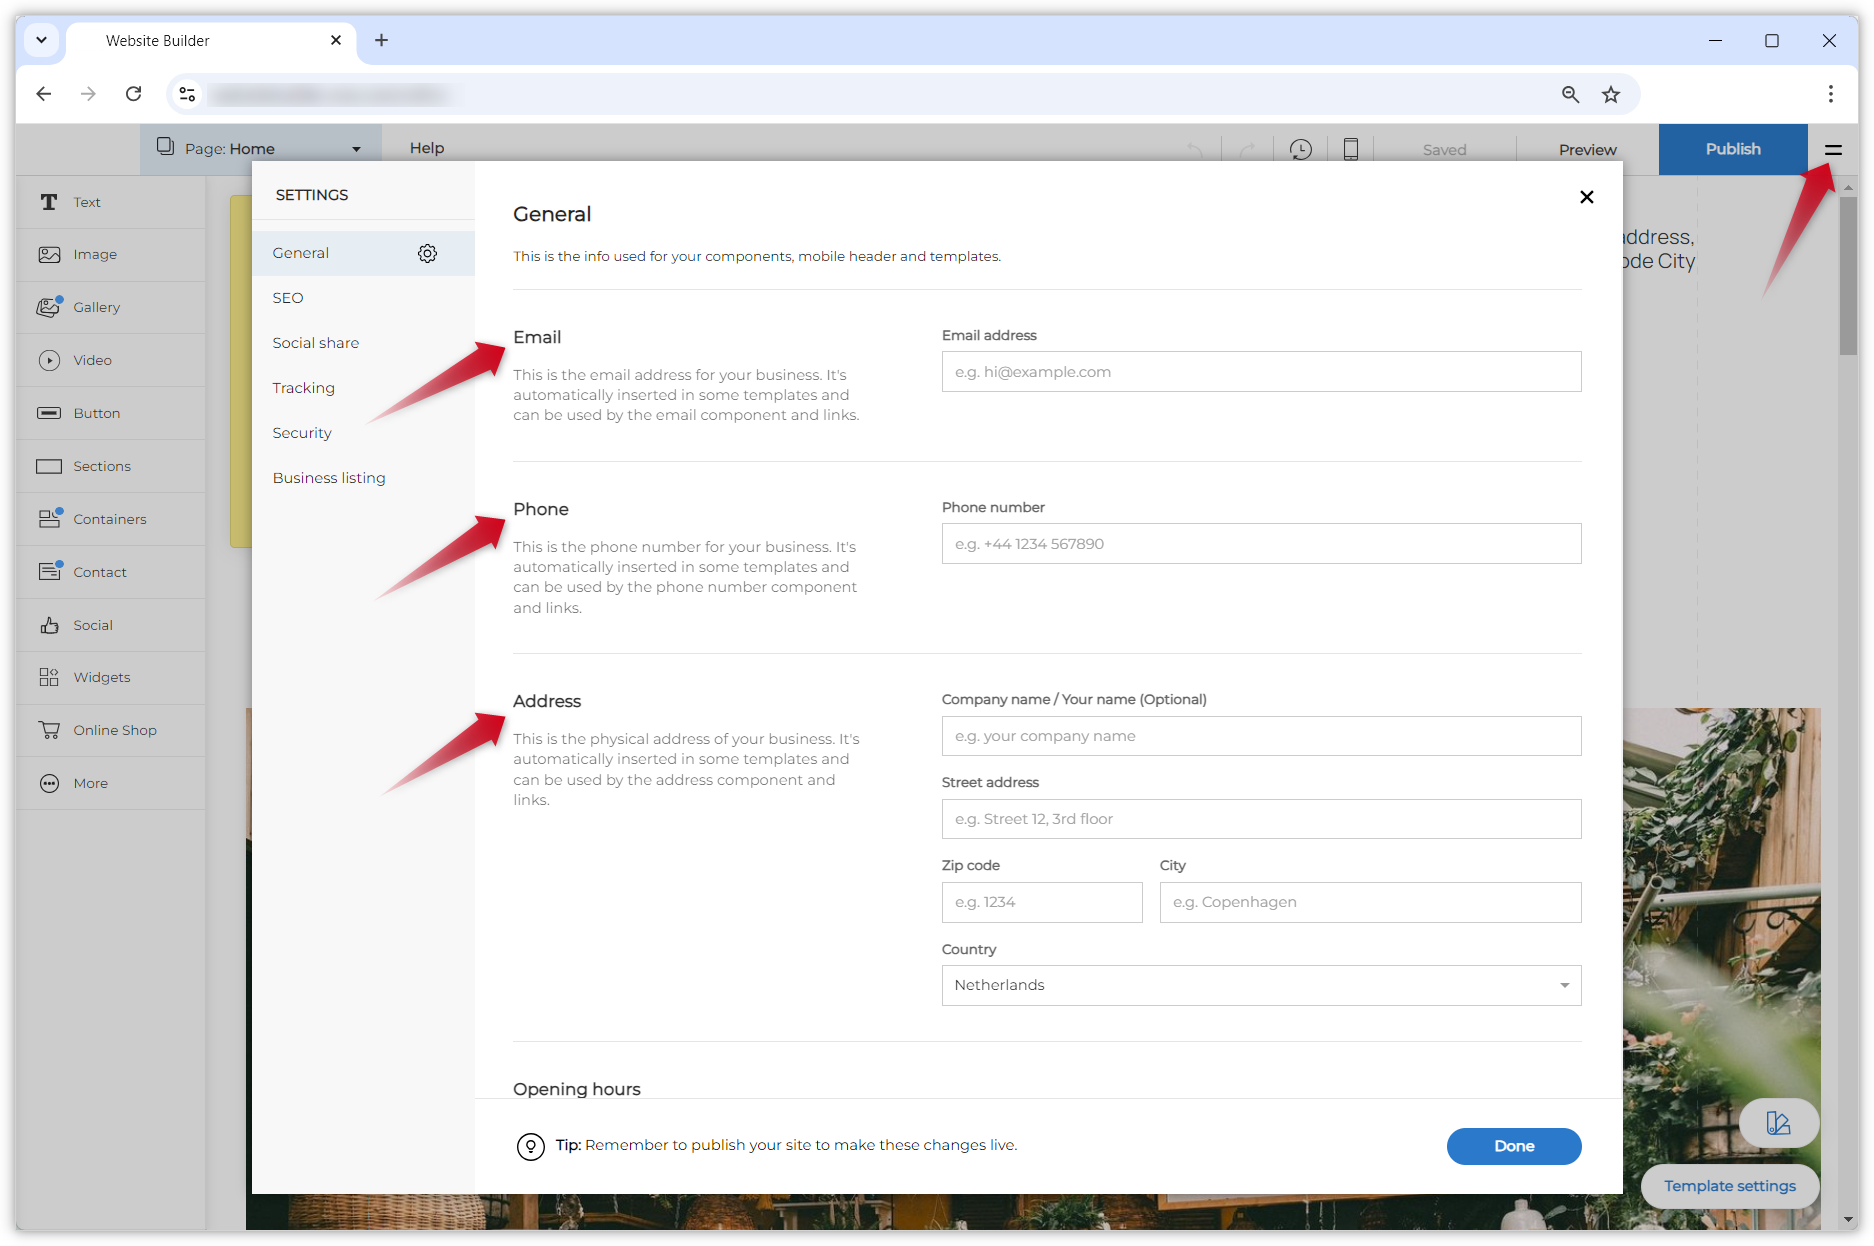Open the SEO settings tab
This screenshot has width=1874, height=1246.
click(x=288, y=298)
